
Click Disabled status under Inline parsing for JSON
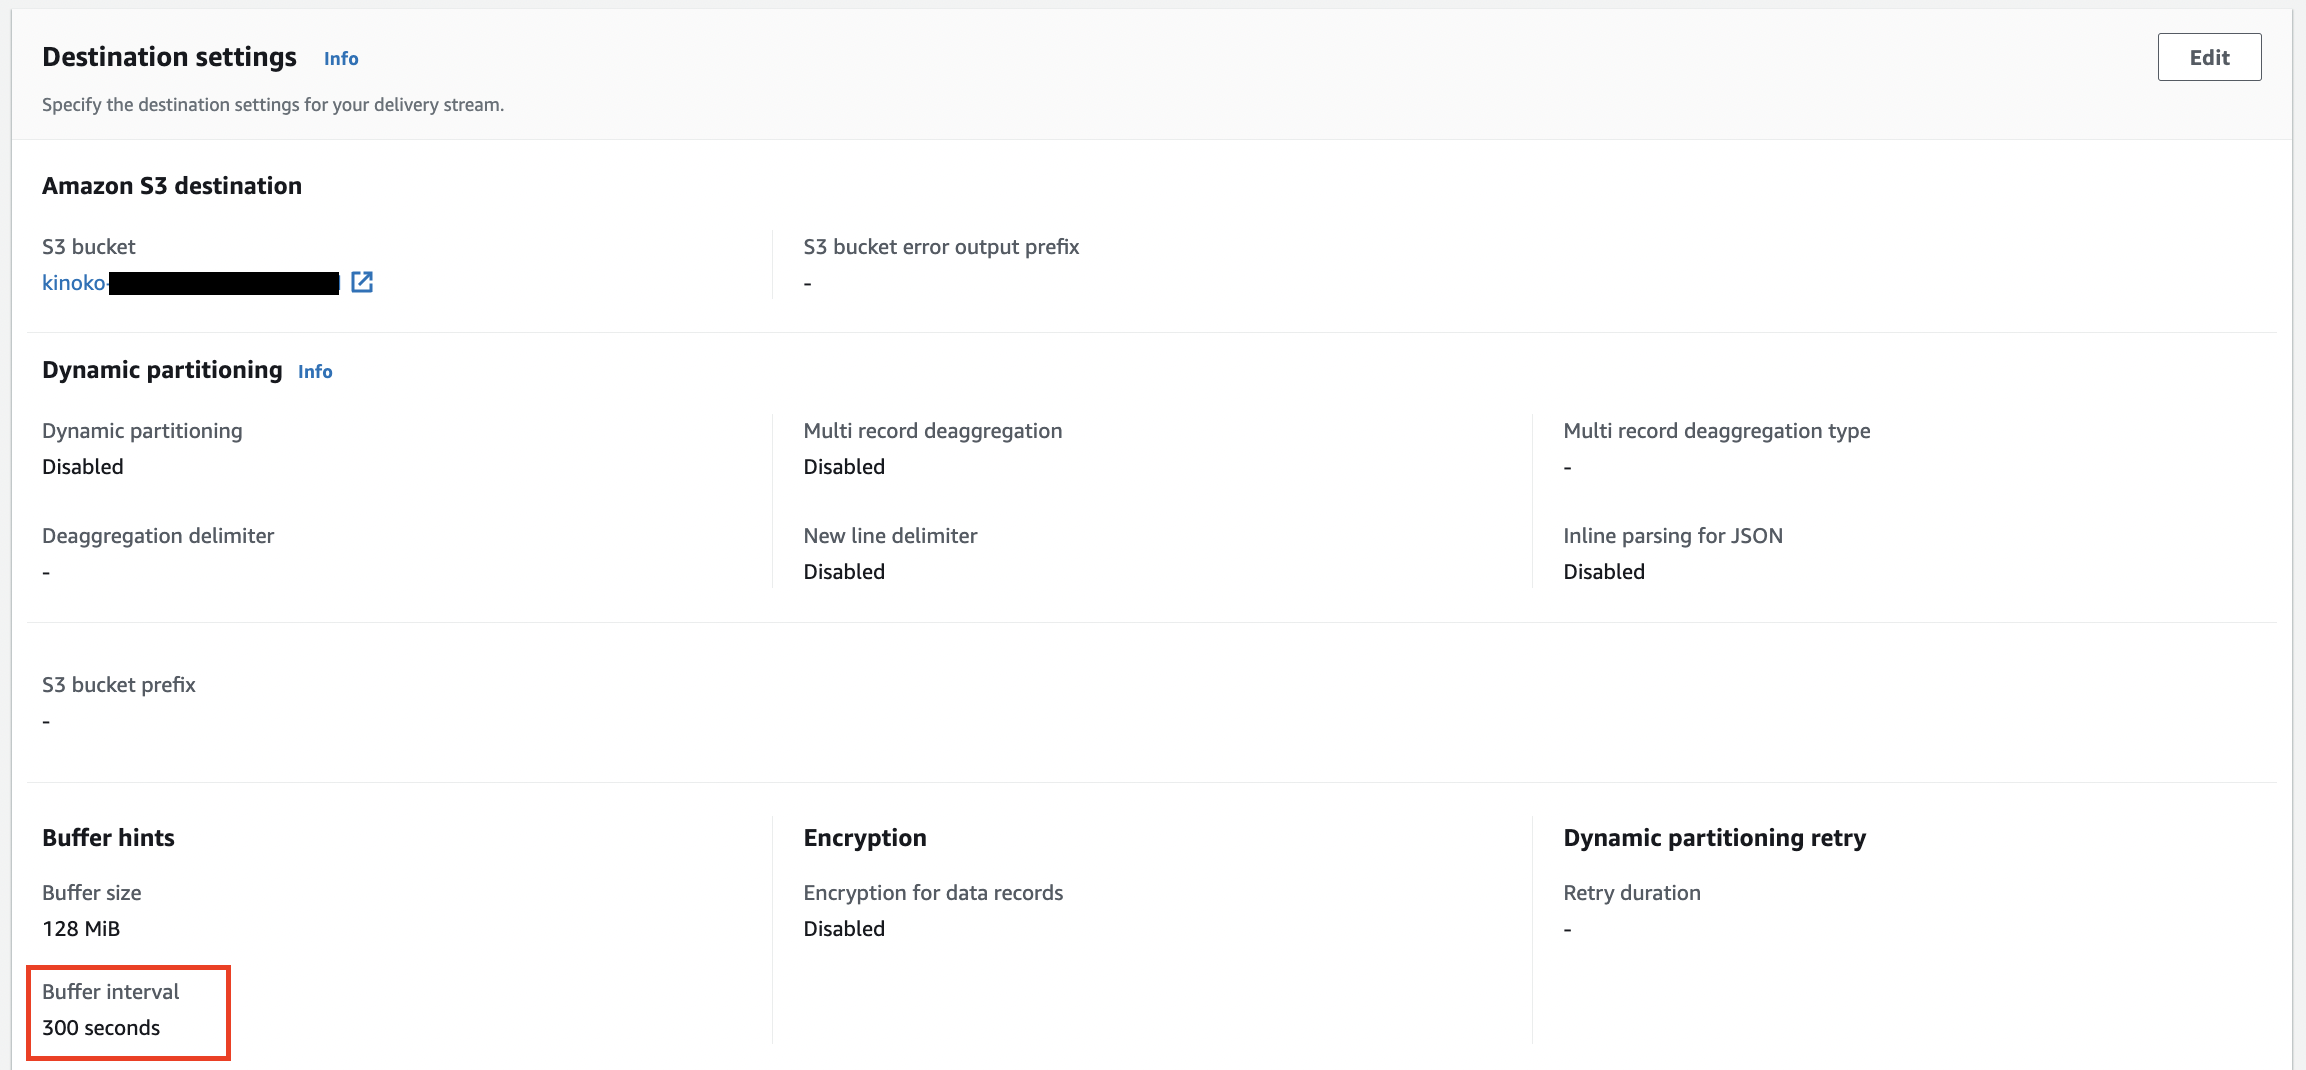(1604, 572)
